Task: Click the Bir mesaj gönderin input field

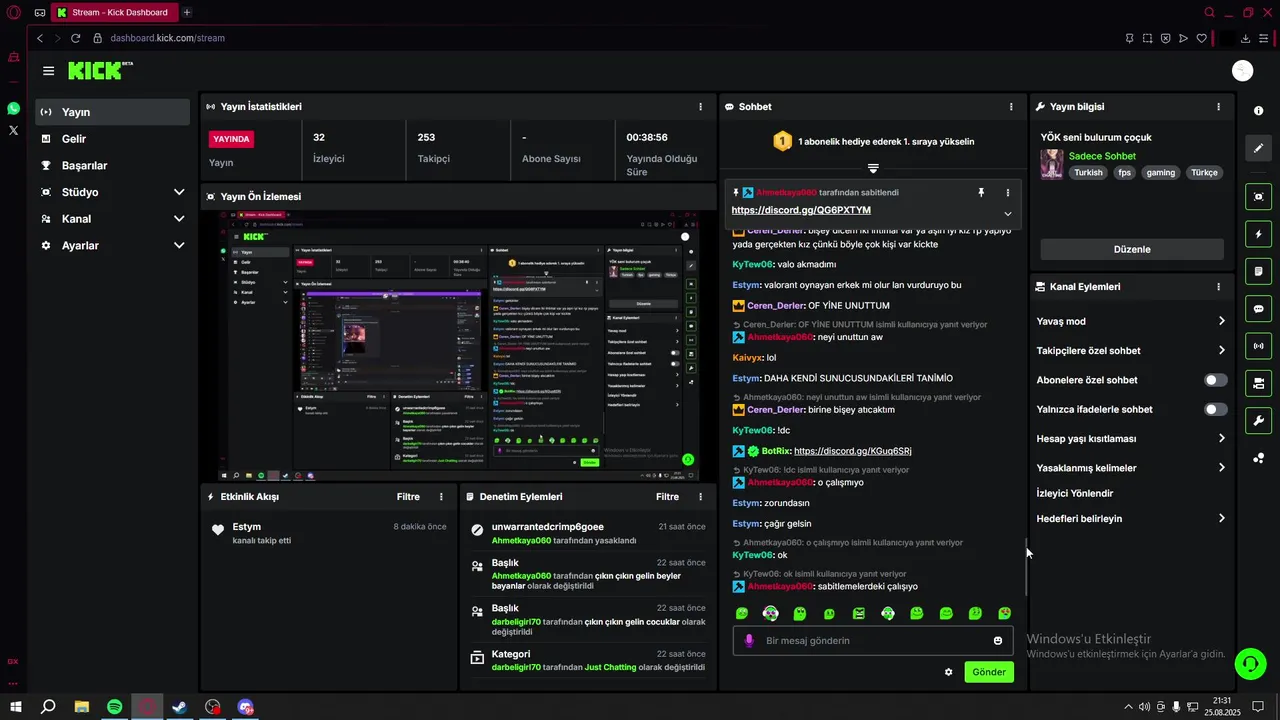Action: point(872,641)
